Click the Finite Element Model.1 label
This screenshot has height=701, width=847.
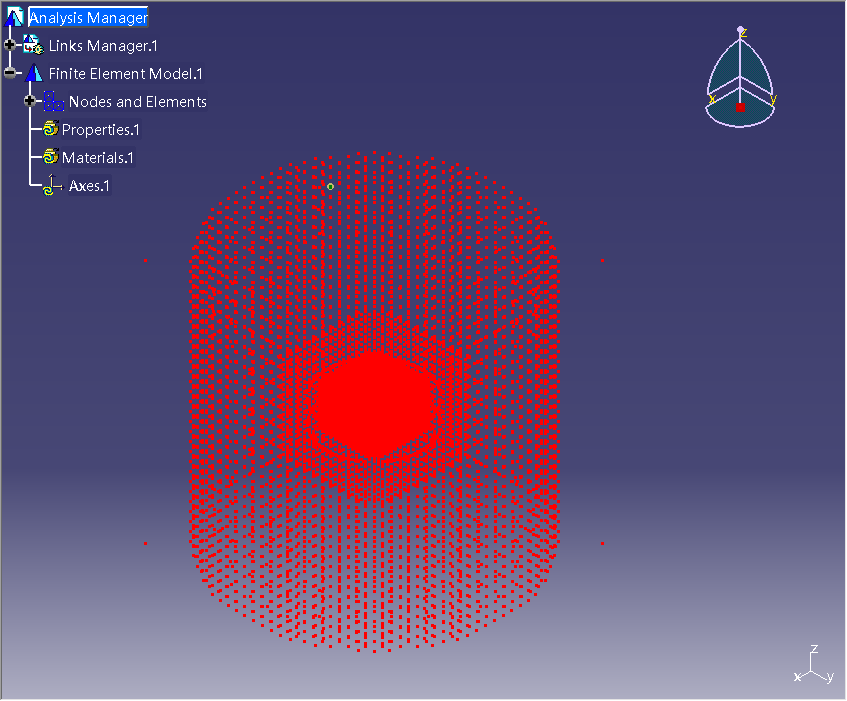pos(125,73)
